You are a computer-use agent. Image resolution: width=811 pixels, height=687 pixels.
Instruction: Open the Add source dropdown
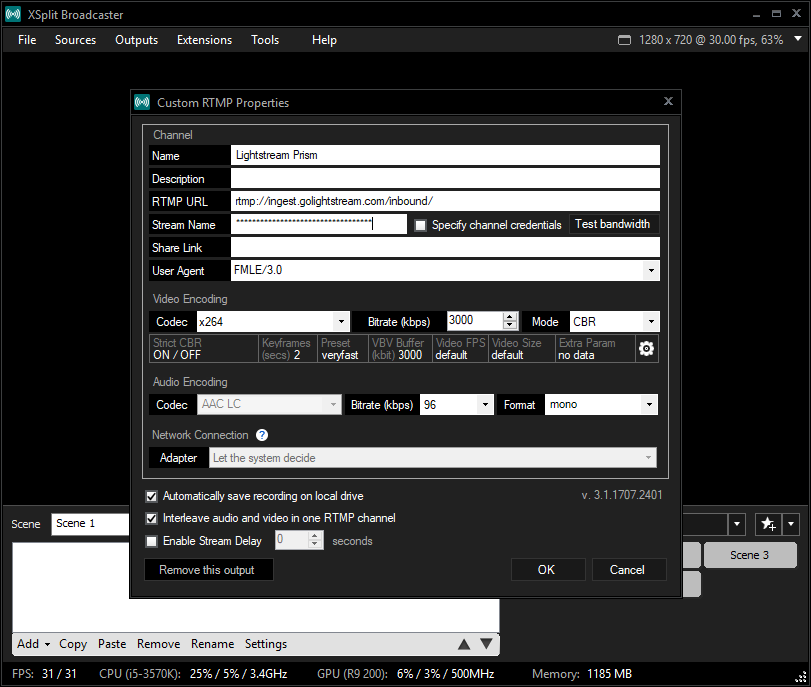(x=34, y=644)
